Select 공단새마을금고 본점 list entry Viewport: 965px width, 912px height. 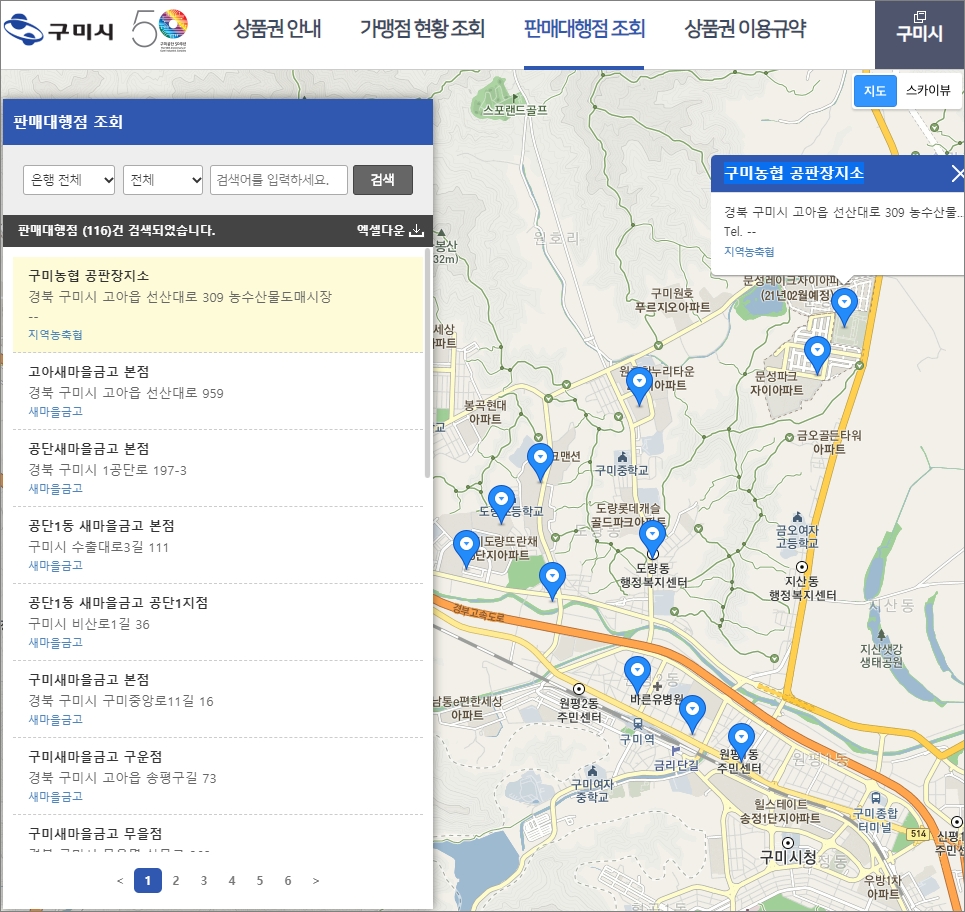pos(218,468)
